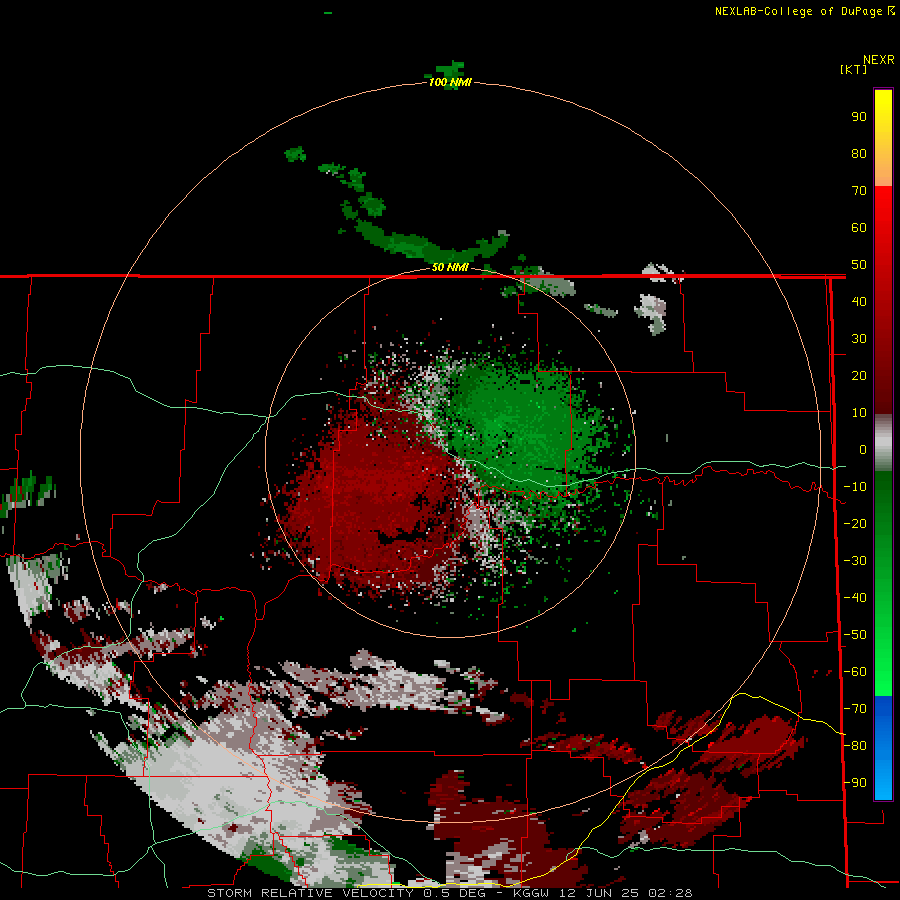Click the 0 value on the color scale

tap(863, 450)
